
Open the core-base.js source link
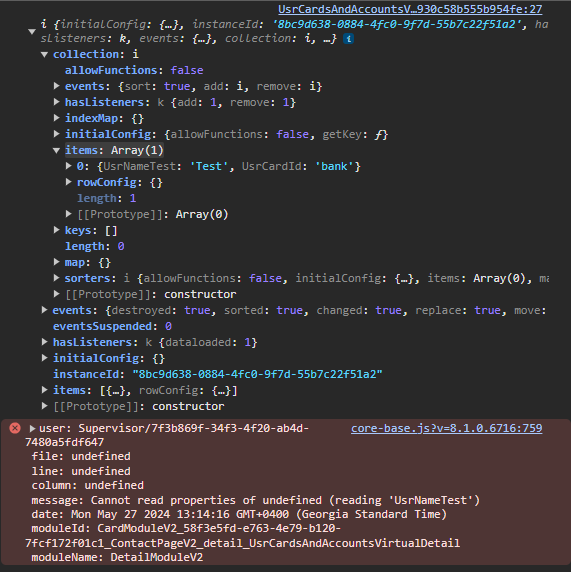click(x=447, y=428)
